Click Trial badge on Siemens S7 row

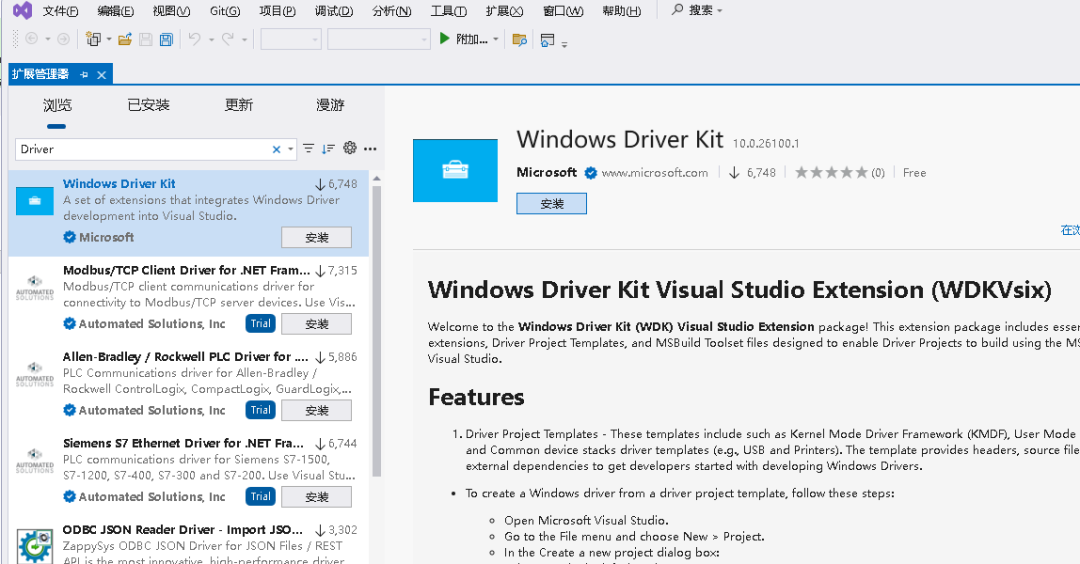260,497
